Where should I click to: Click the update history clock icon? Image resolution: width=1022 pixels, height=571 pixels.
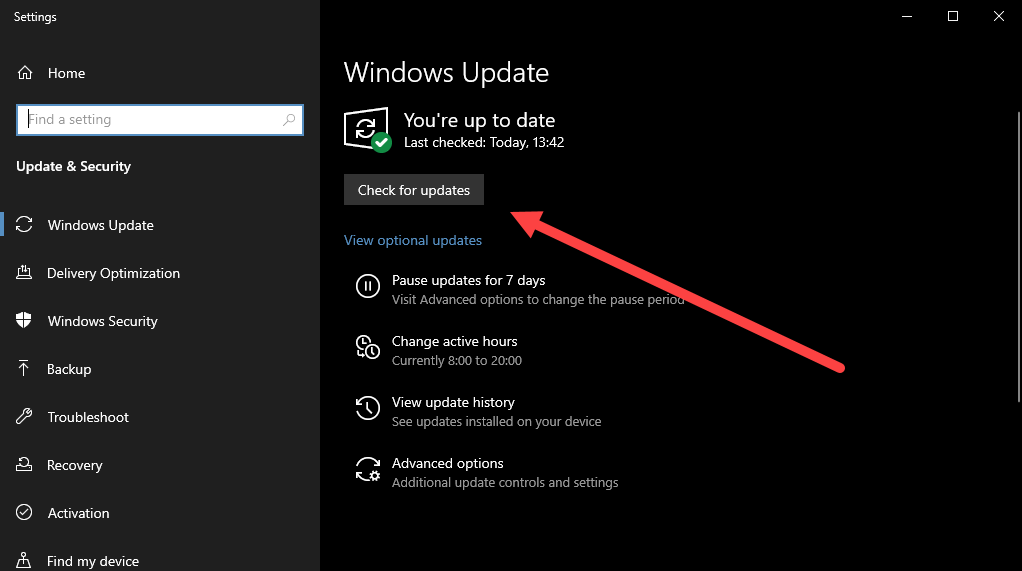coord(368,408)
